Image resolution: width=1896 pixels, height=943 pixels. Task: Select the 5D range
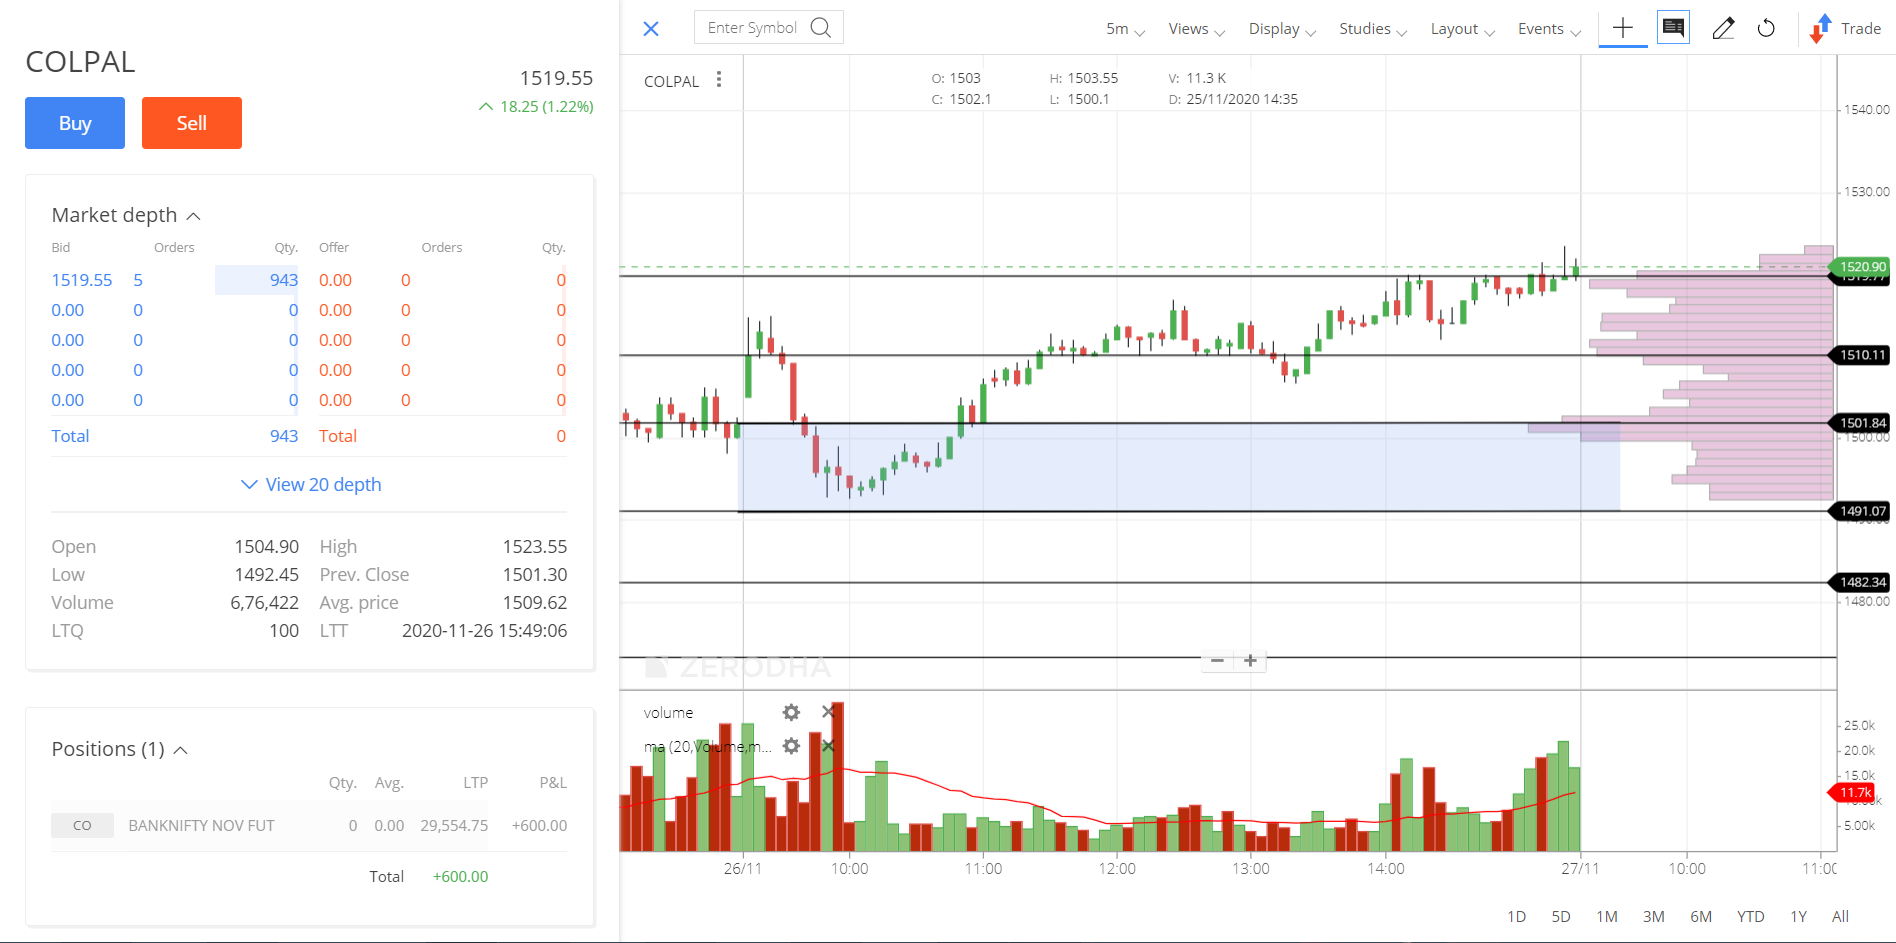coord(1561,916)
